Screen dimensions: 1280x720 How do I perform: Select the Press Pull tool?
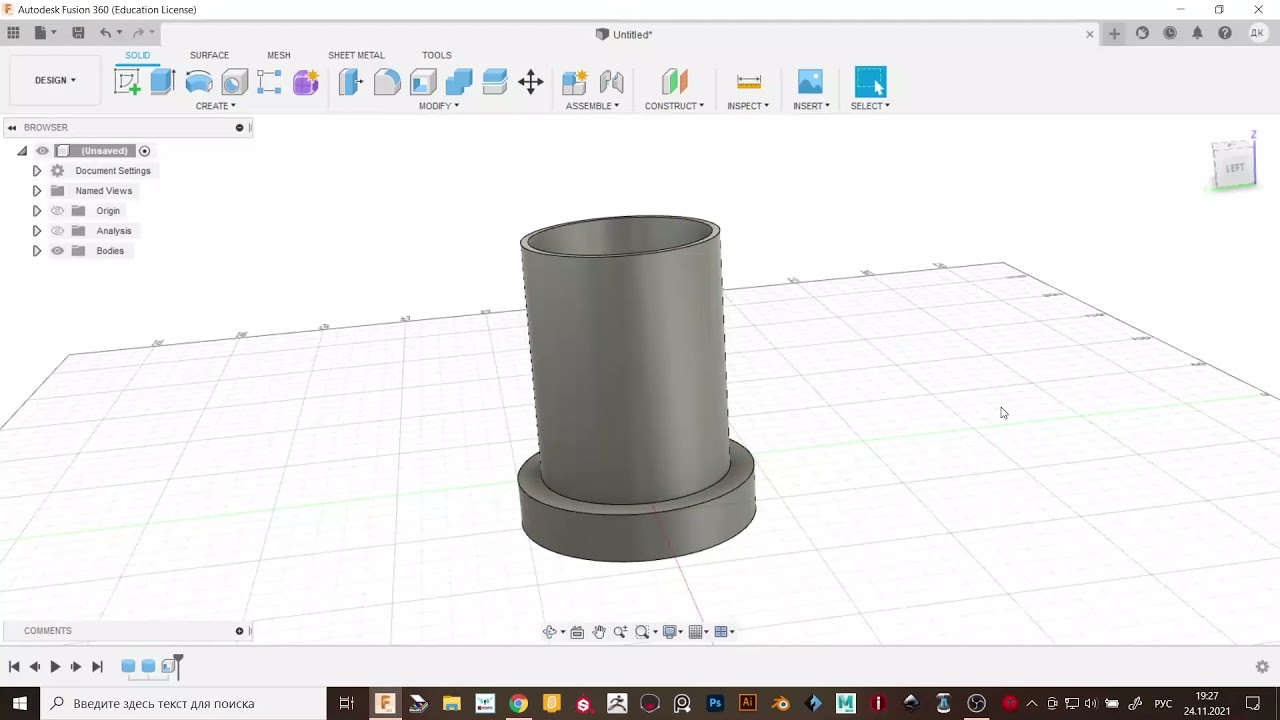(x=350, y=82)
